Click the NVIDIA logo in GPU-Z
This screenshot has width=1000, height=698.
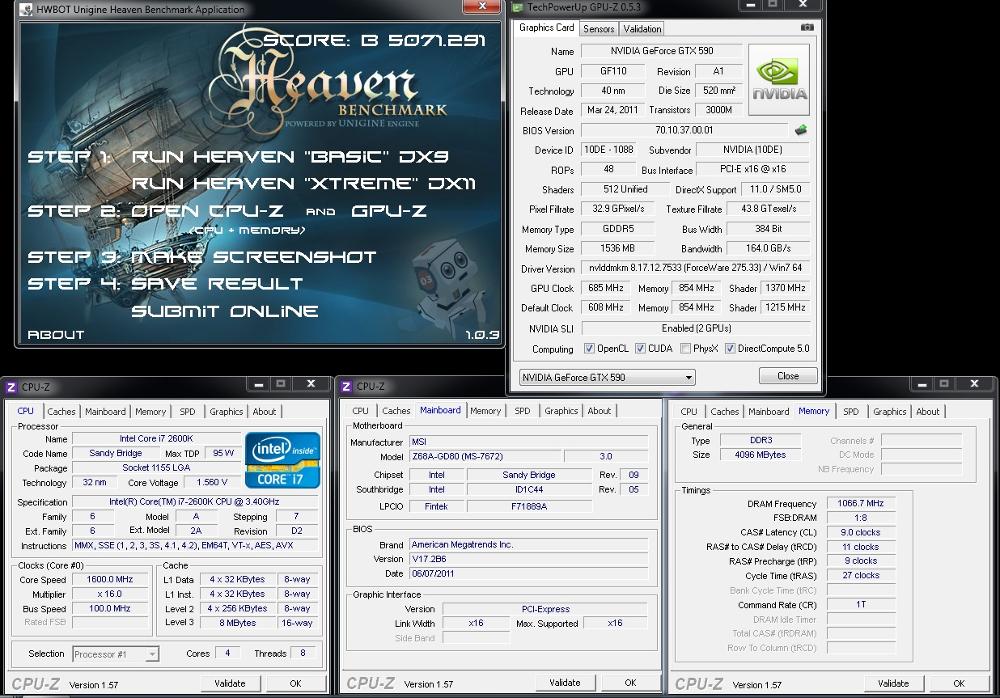coord(779,80)
